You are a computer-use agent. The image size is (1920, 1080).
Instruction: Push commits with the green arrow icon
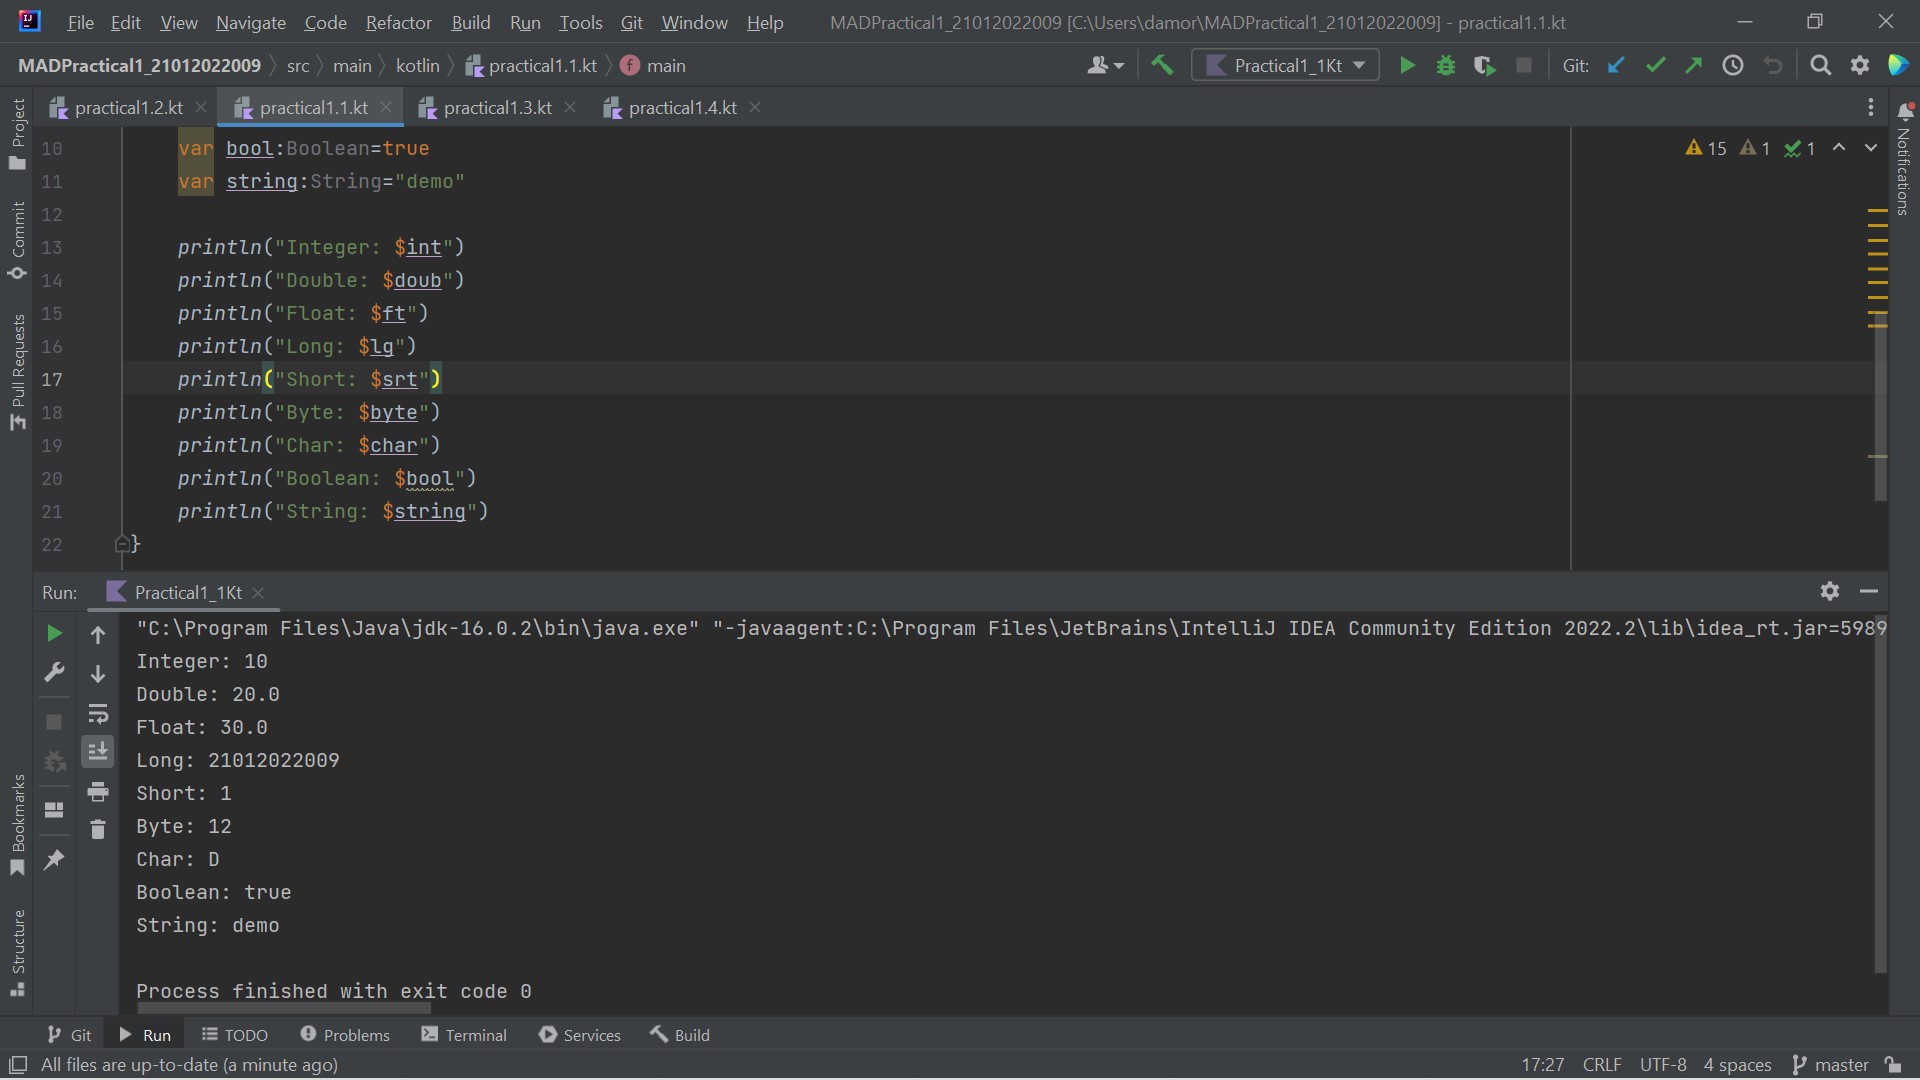[1694, 65]
